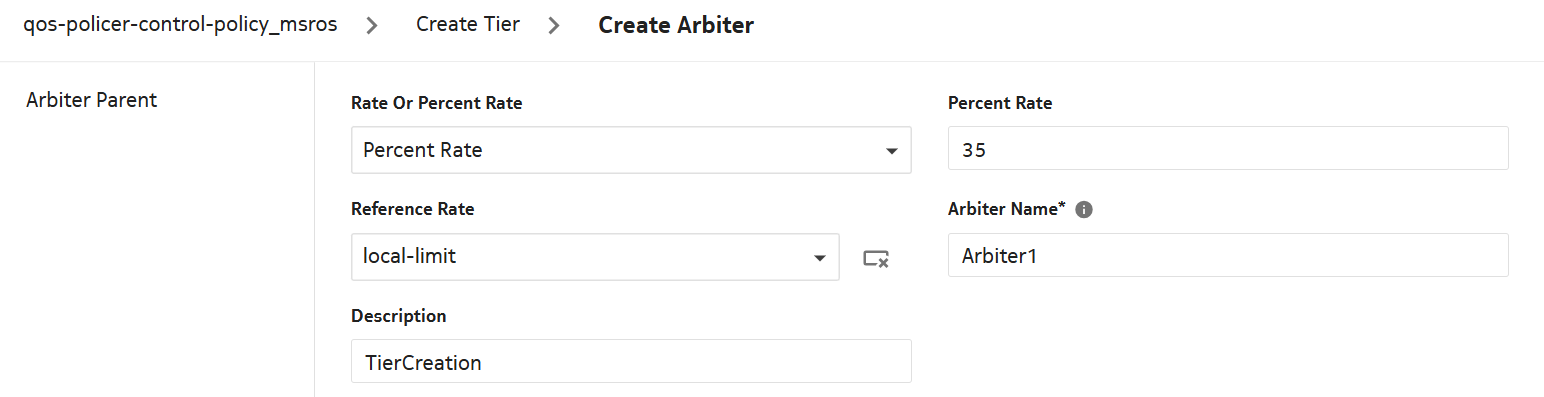Clear the Reference Rate selection icon
Screen dimensions: 1544x397
(876, 259)
